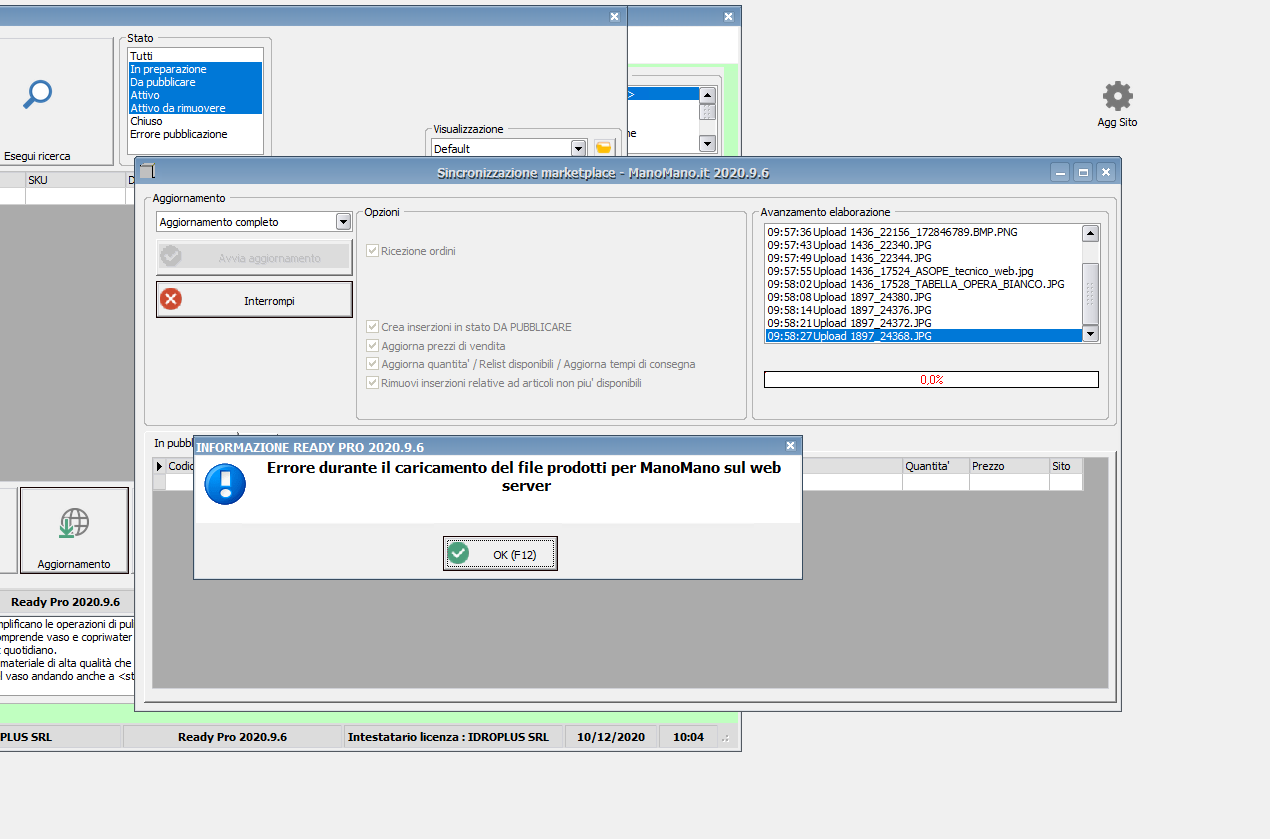This screenshot has width=1270, height=839.
Task: Select Tutti in the Stato list
Action: click(x=196, y=56)
